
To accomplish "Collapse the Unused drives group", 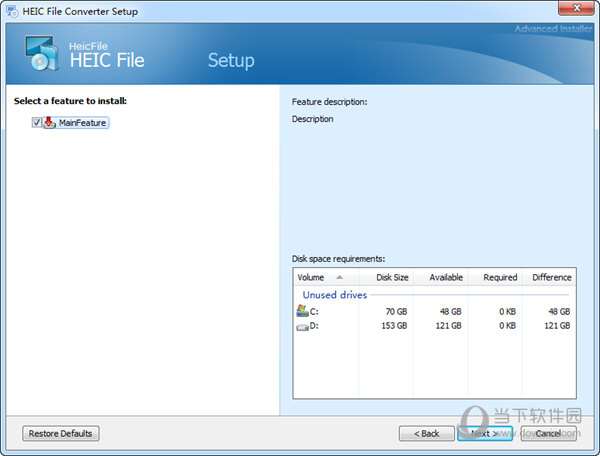I will [x=335, y=295].
